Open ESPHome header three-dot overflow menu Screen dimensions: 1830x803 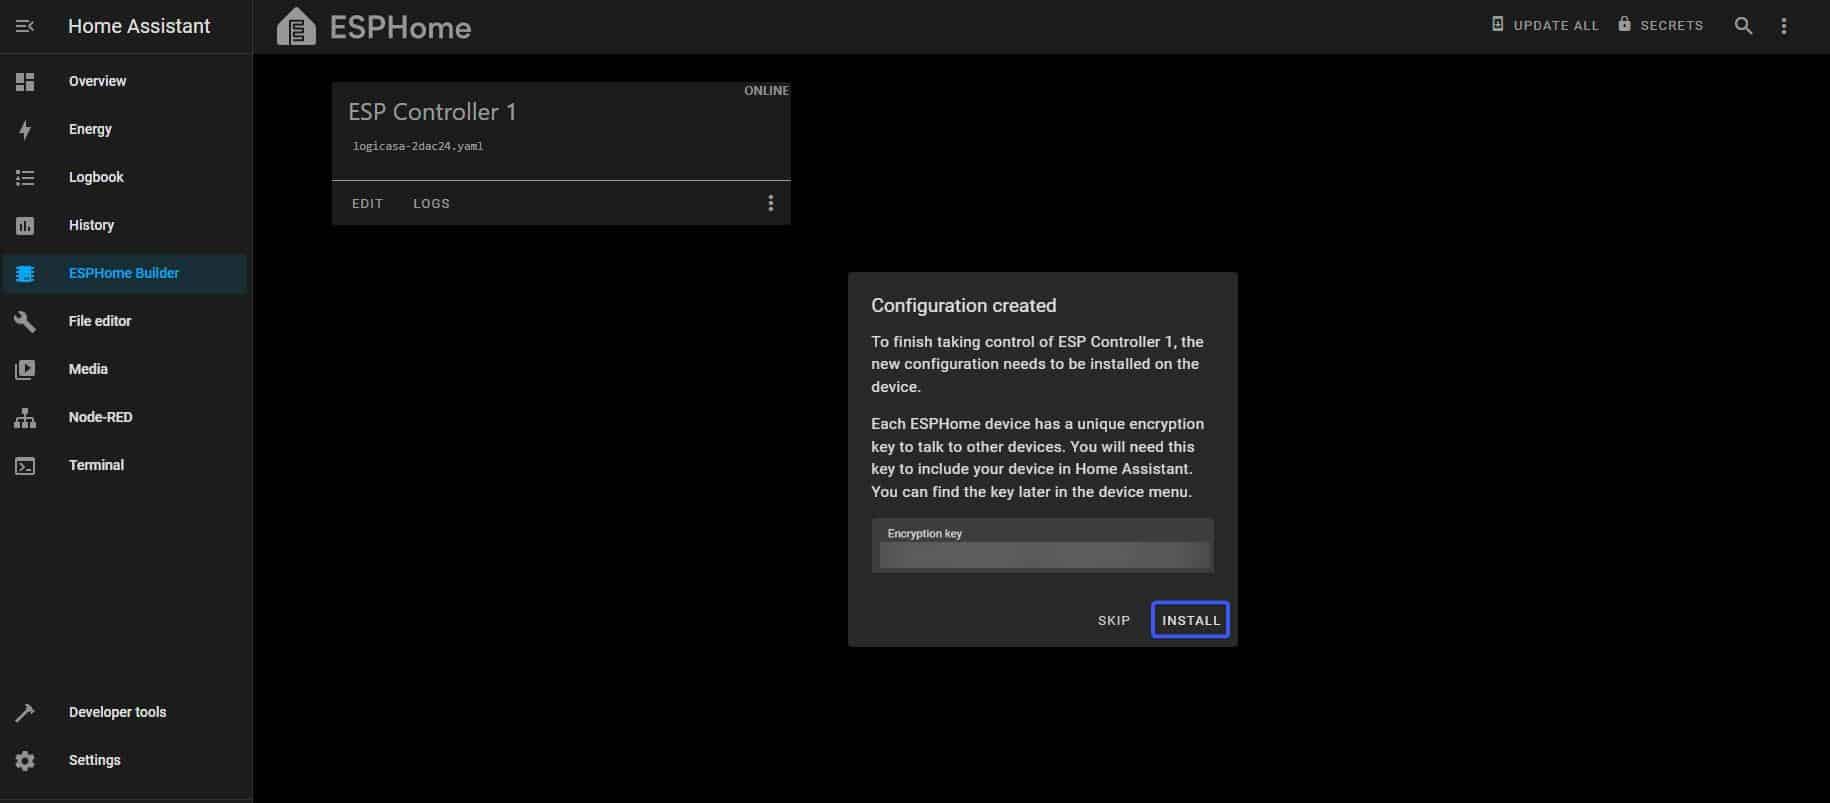click(1783, 26)
